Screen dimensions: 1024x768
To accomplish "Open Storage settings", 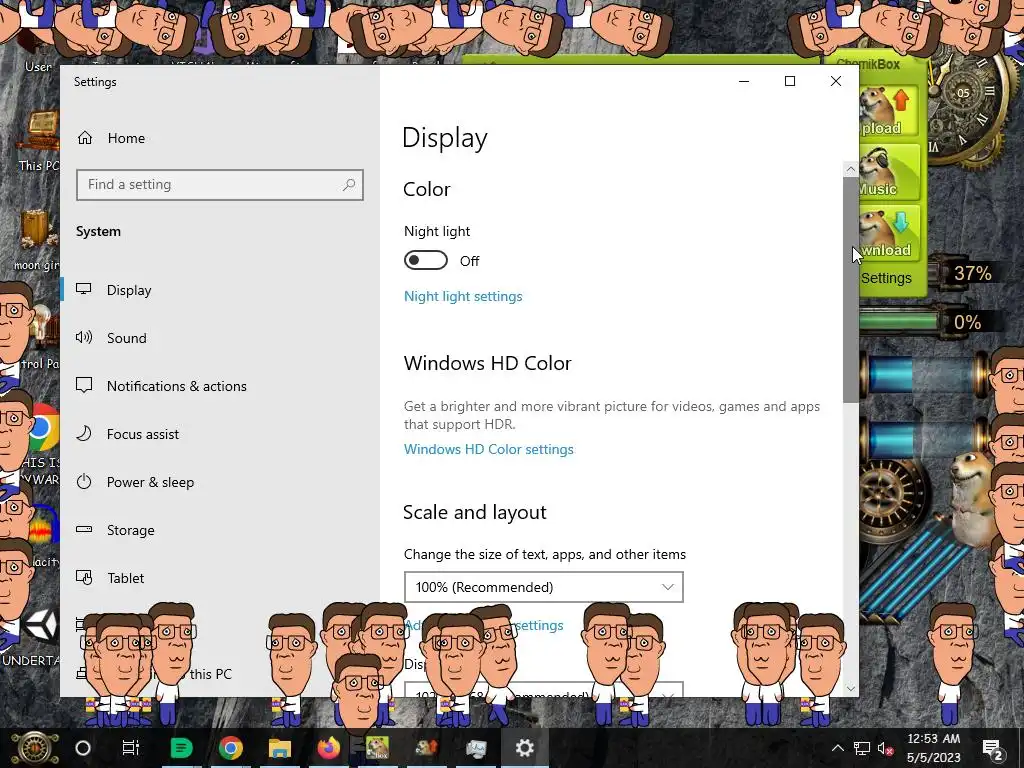I will point(131,530).
